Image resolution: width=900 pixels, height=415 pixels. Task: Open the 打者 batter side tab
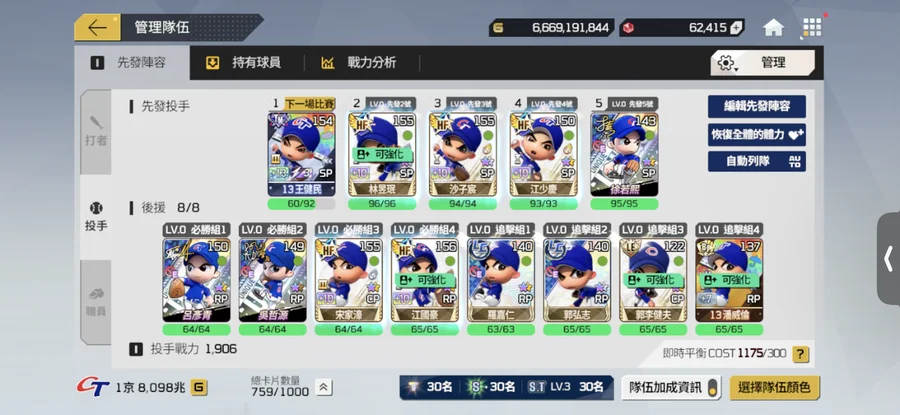tap(96, 131)
